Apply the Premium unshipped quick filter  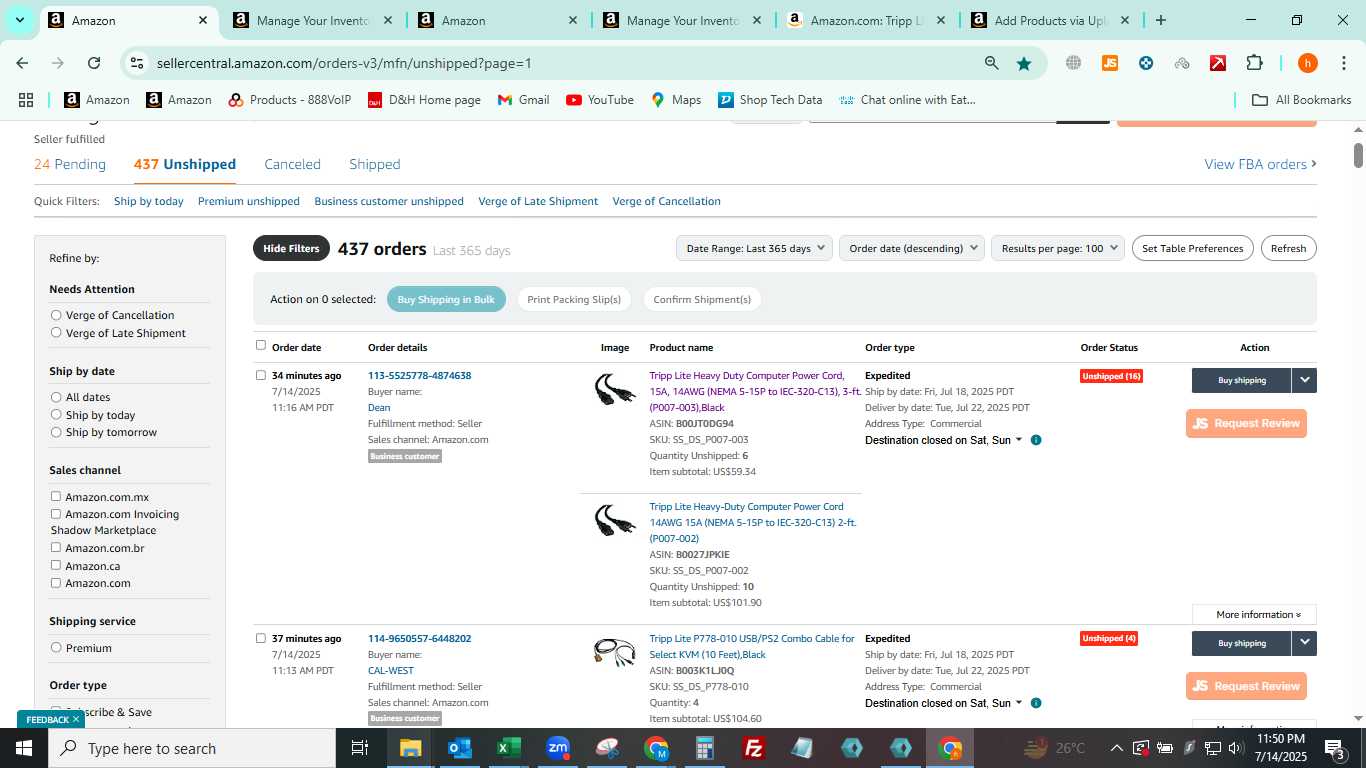249,201
